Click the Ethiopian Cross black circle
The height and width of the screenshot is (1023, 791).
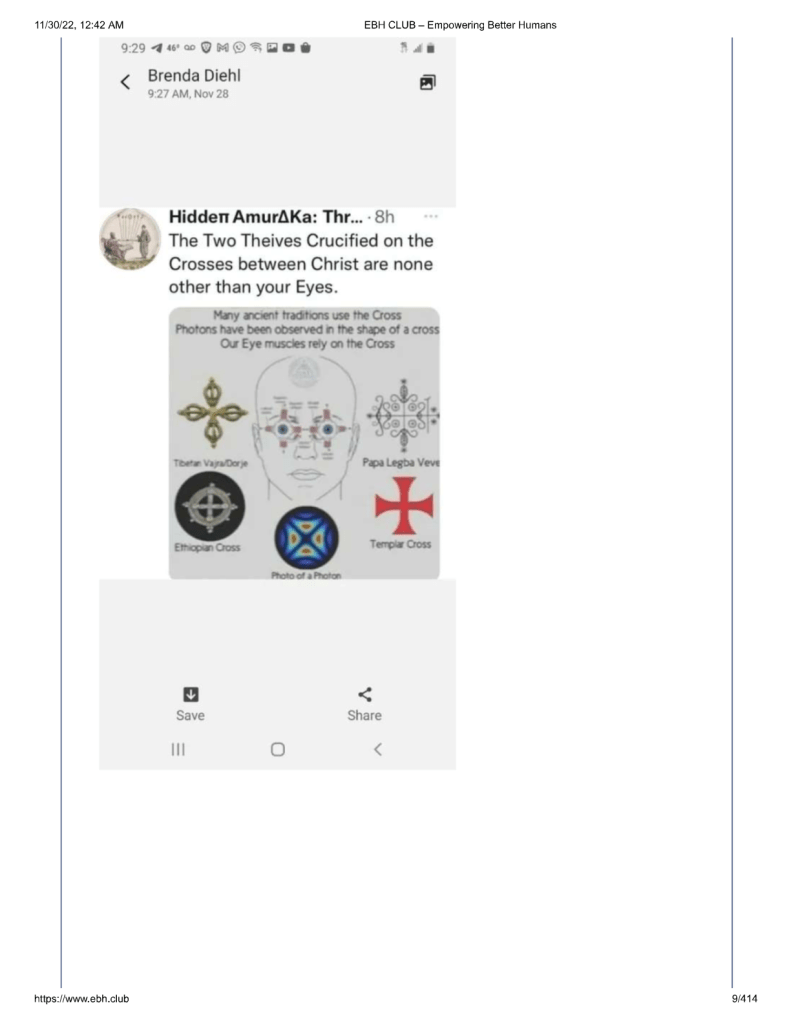[x=209, y=506]
